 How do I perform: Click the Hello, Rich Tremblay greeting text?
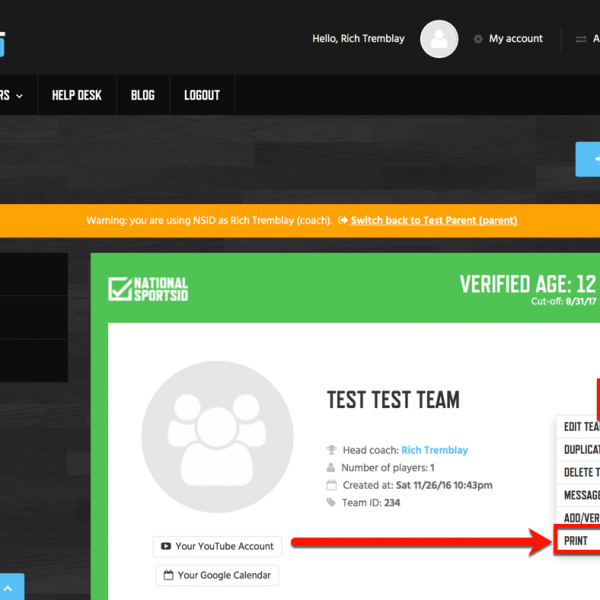coord(358,39)
